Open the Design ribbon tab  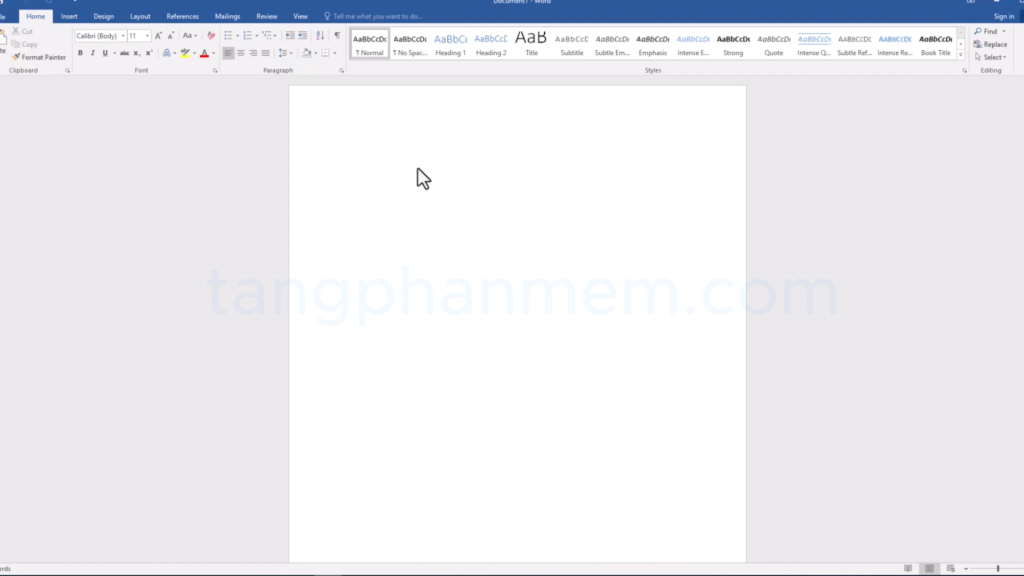pos(103,16)
